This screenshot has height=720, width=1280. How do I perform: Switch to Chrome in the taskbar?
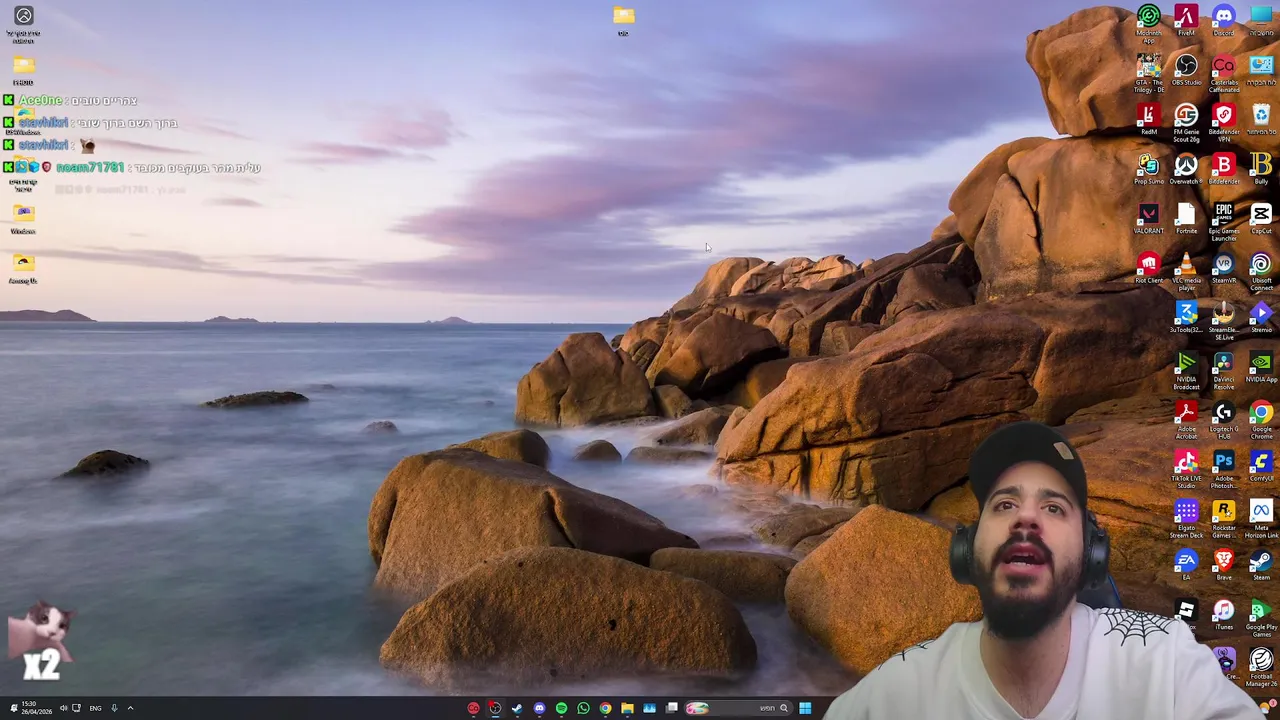[605, 708]
